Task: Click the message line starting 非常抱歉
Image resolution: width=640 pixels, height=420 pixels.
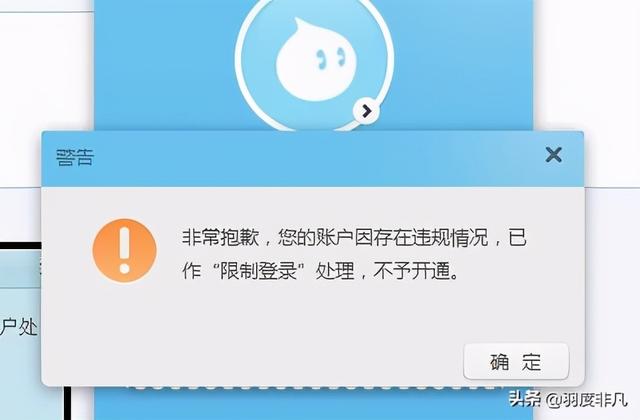Action: (x=354, y=238)
